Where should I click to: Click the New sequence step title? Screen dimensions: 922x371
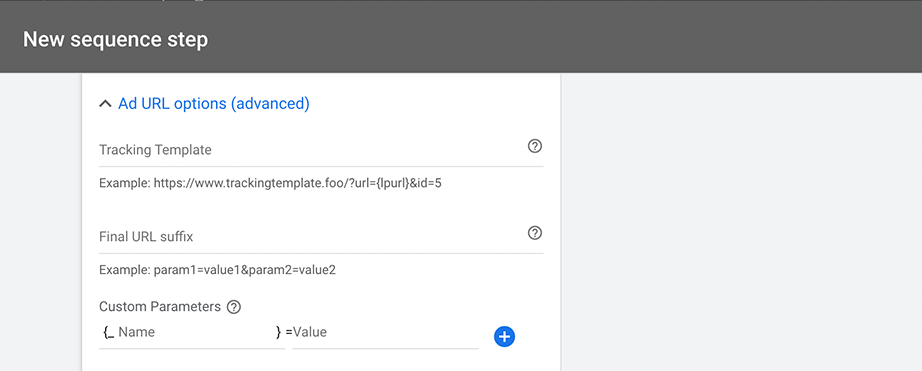tap(115, 39)
